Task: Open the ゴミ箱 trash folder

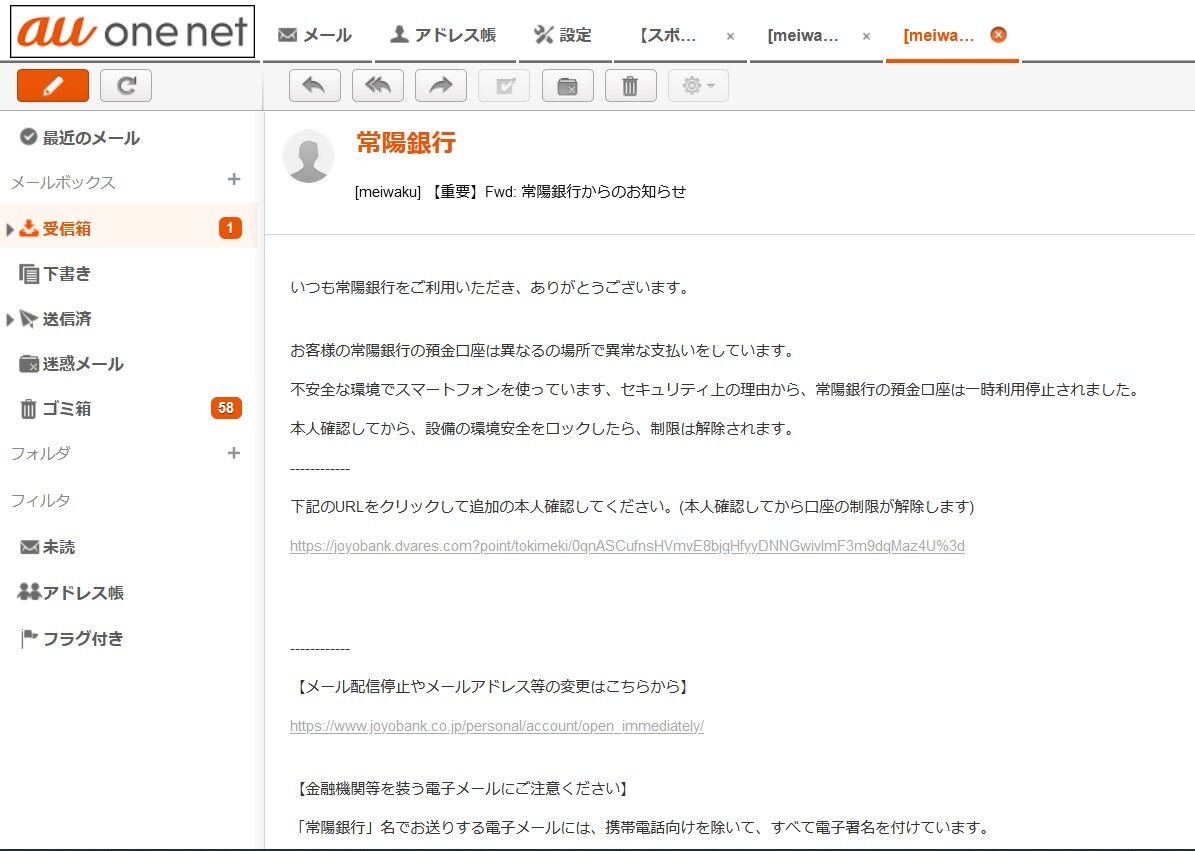Action: [55, 409]
